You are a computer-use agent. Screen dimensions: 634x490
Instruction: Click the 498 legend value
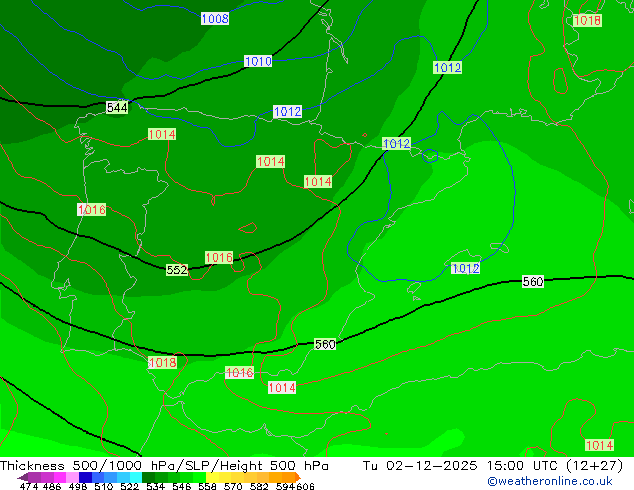click(x=78, y=486)
